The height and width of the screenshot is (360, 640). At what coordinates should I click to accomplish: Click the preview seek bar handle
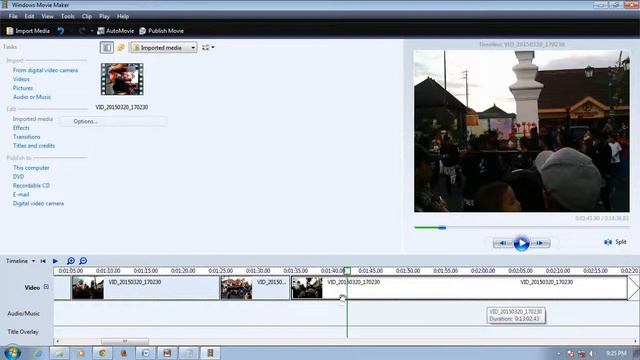[x=442, y=227]
